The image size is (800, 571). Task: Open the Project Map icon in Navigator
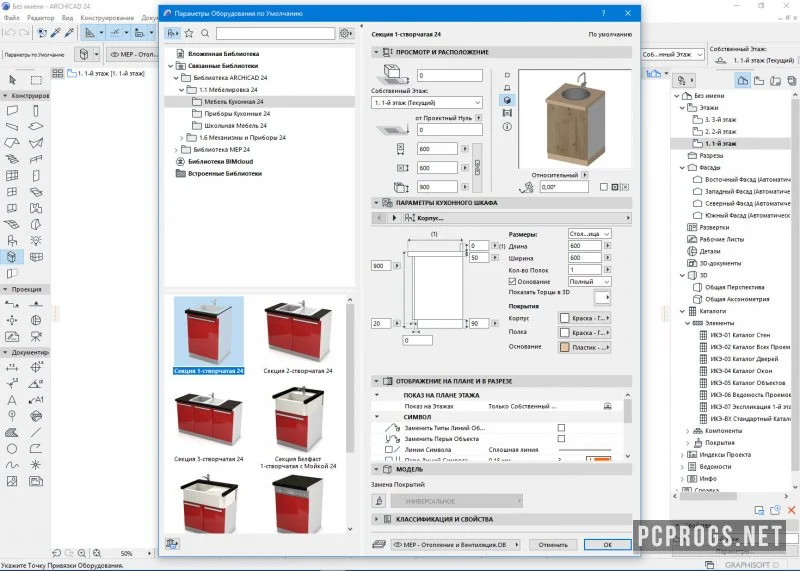(x=743, y=80)
